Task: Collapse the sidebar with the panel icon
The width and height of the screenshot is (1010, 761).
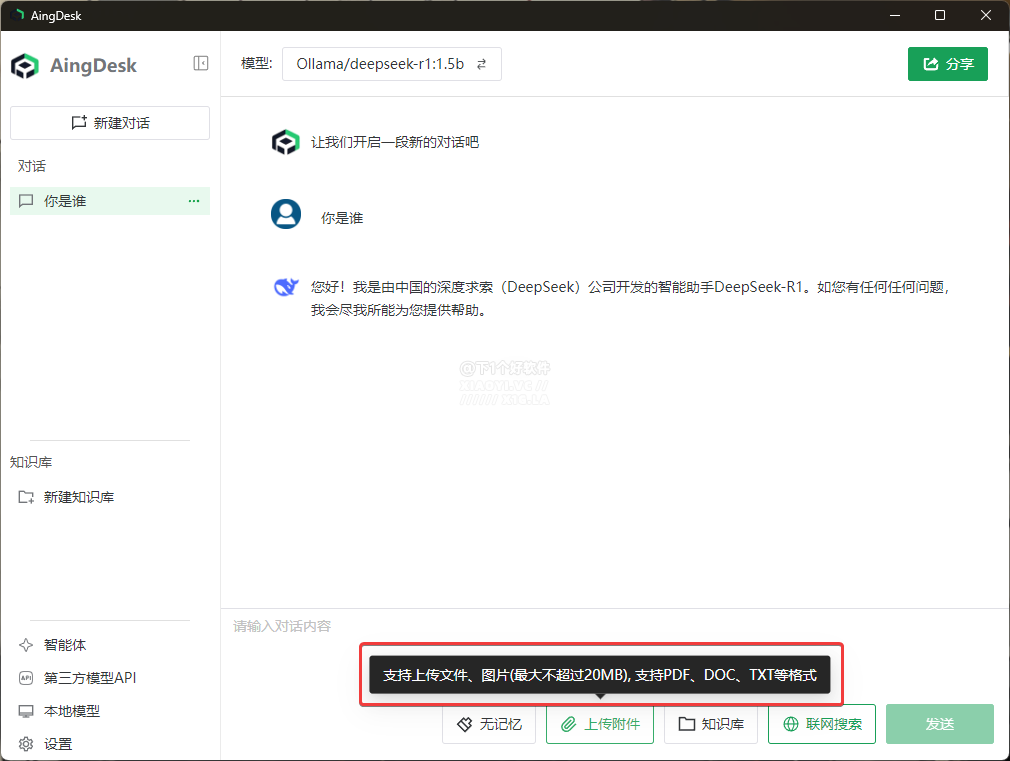Action: coord(201,63)
